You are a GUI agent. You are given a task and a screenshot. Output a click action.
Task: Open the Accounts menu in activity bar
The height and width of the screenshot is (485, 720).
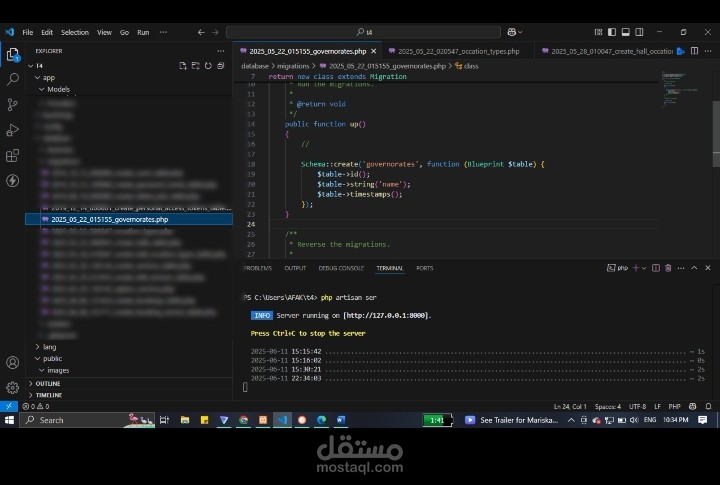(12, 362)
